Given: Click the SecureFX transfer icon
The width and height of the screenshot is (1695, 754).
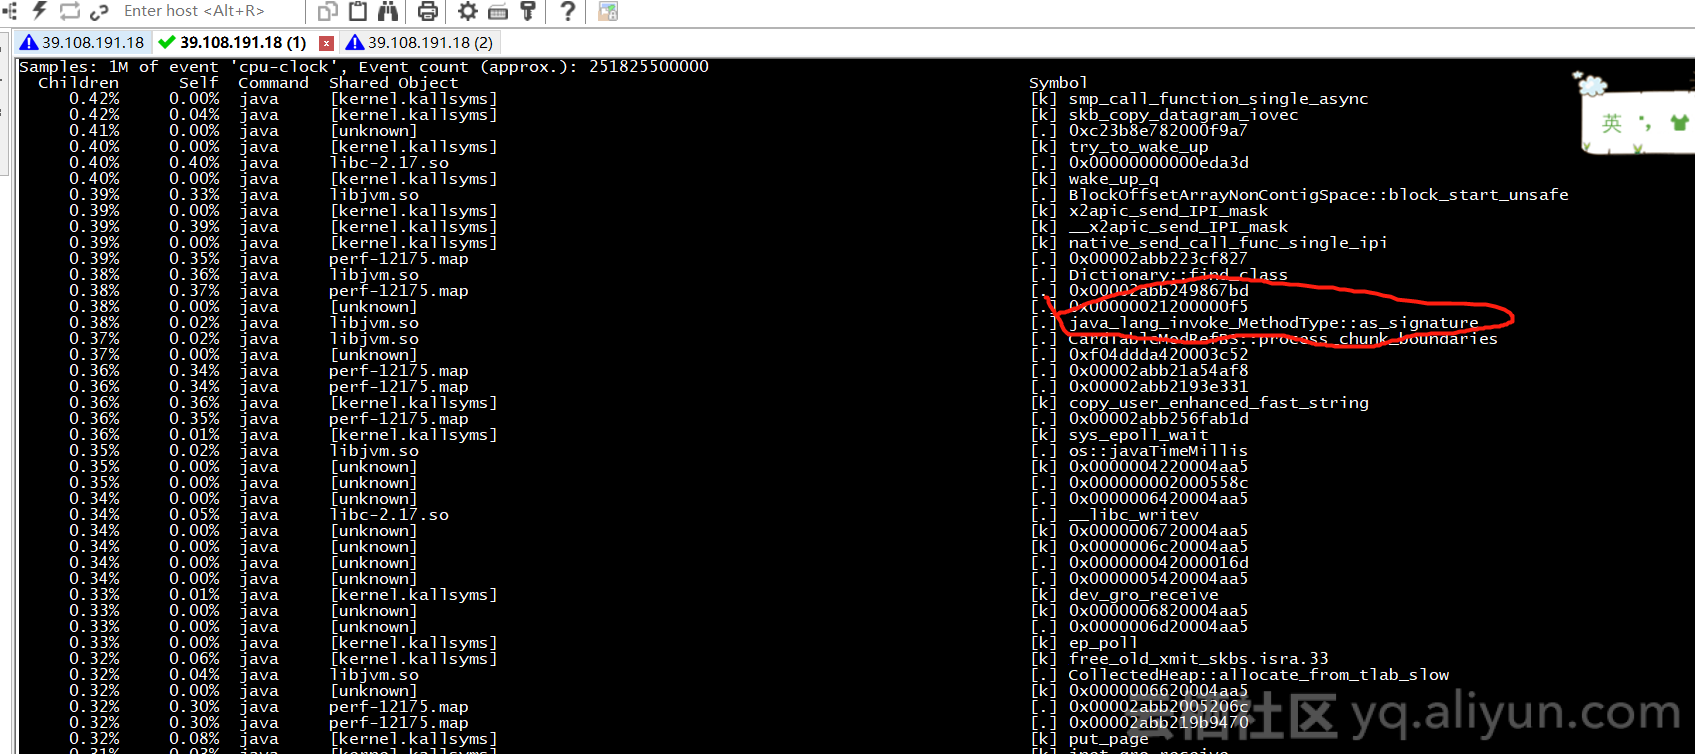Looking at the screenshot, I should [x=607, y=11].
